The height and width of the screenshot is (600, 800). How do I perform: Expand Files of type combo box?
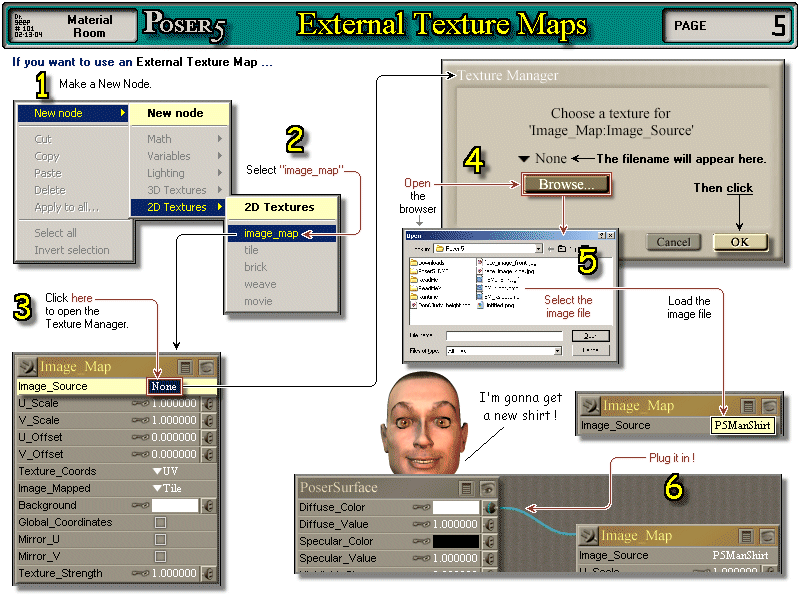coord(558,351)
